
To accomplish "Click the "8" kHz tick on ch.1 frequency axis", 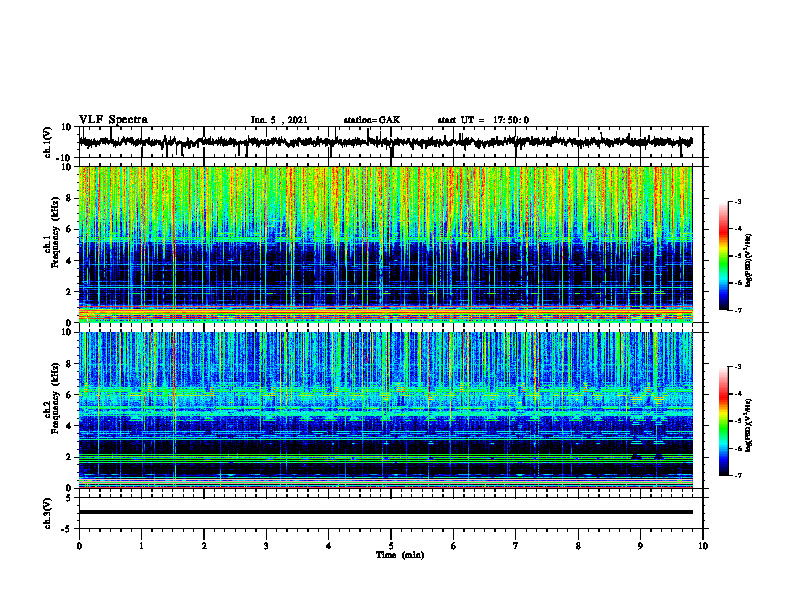I will [x=70, y=198].
